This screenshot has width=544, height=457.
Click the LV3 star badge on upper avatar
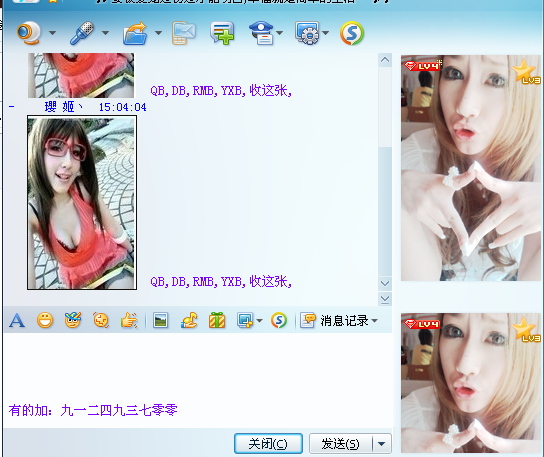[x=527, y=71]
